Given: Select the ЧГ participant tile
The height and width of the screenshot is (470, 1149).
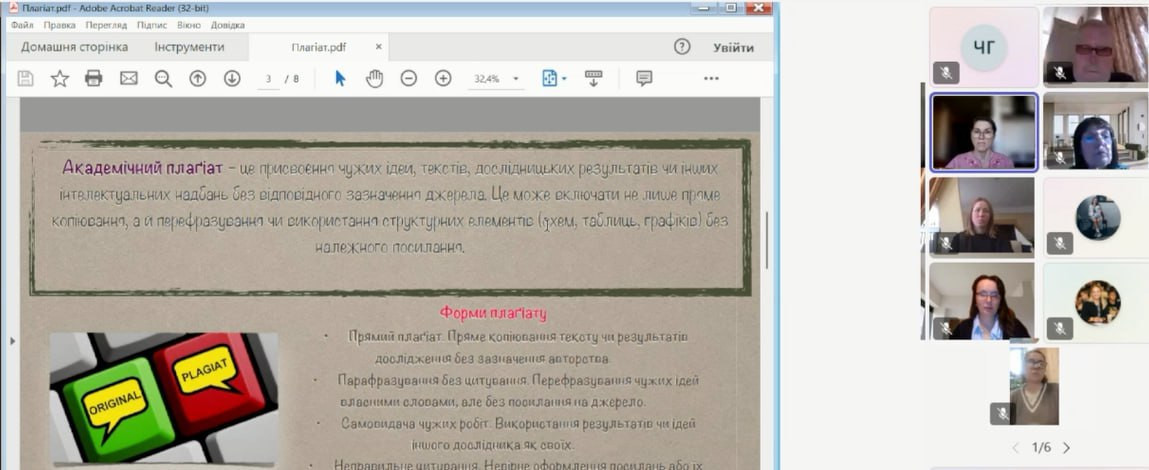Looking at the screenshot, I should [984, 48].
